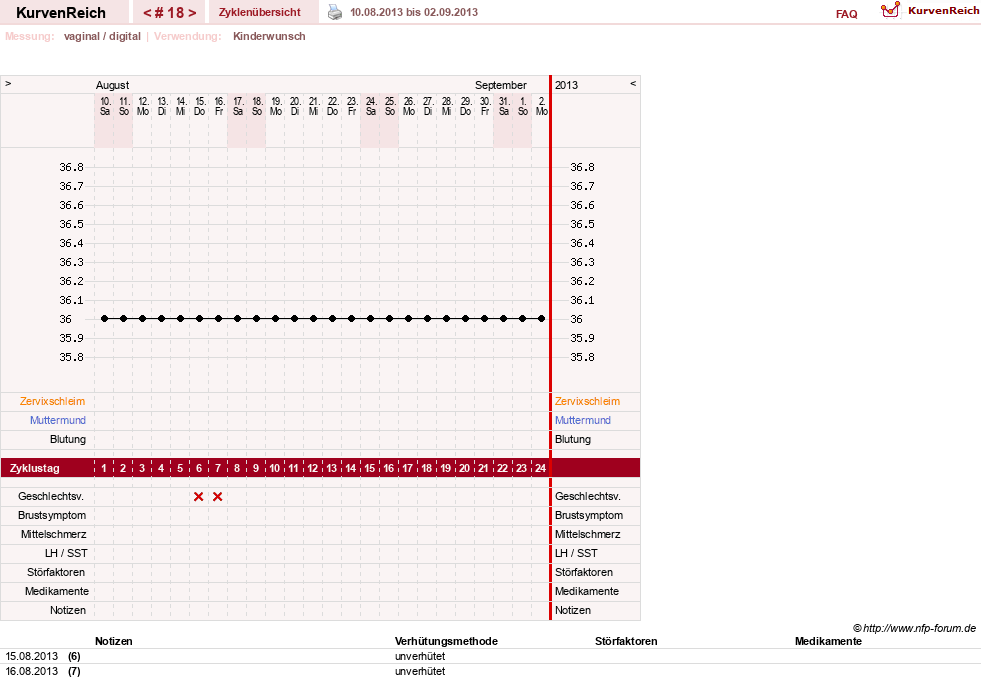981x700 pixels.
Task: Click the Störfaktoren column header in the bottom table
Action: (x=626, y=641)
